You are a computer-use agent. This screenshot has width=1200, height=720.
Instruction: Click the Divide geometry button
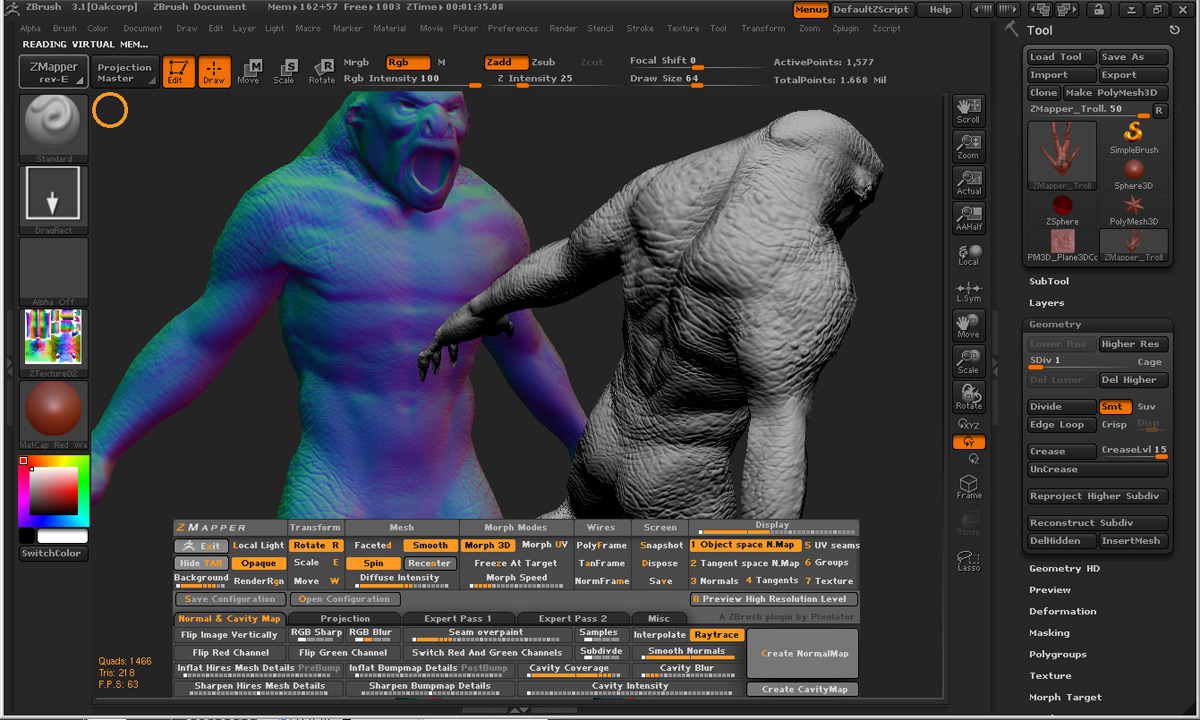coord(1062,407)
